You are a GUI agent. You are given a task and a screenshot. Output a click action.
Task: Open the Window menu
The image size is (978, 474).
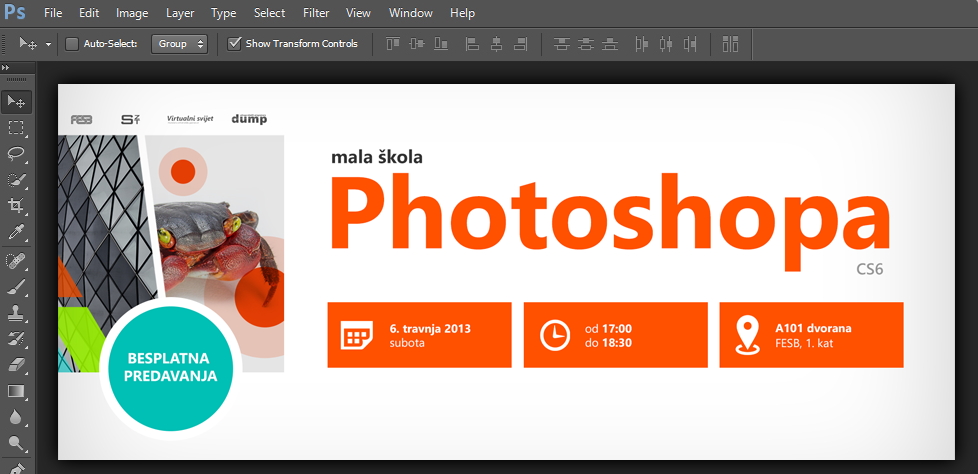[409, 12]
